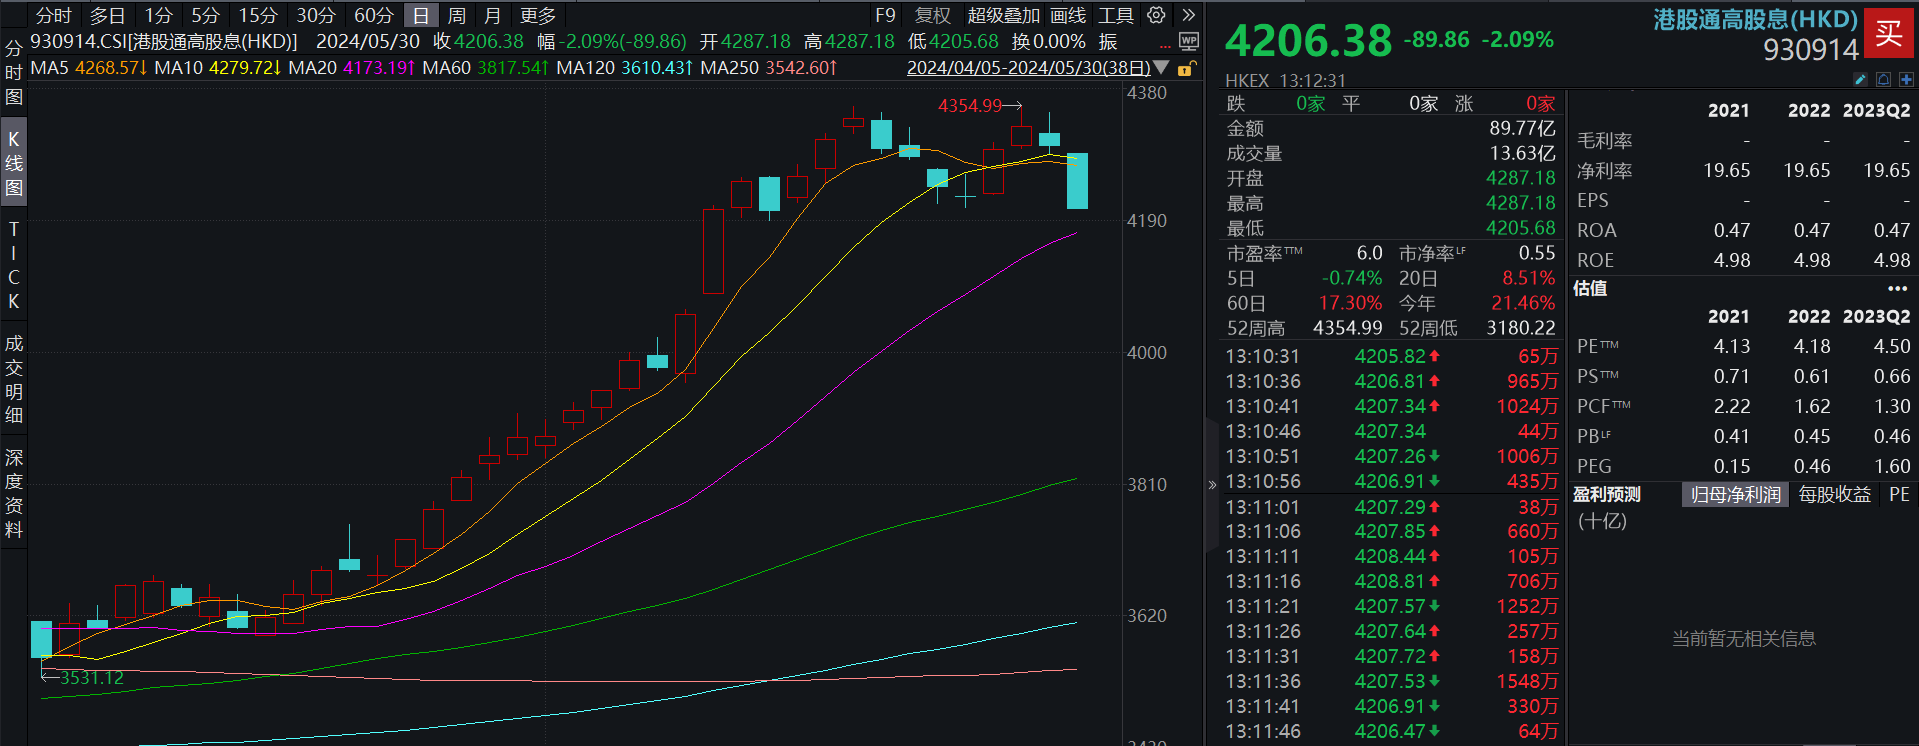This screenshot has width=1919, height=746.
Task: Click 930914.CSI code label in chart header
Action: (x=164, y=42)
